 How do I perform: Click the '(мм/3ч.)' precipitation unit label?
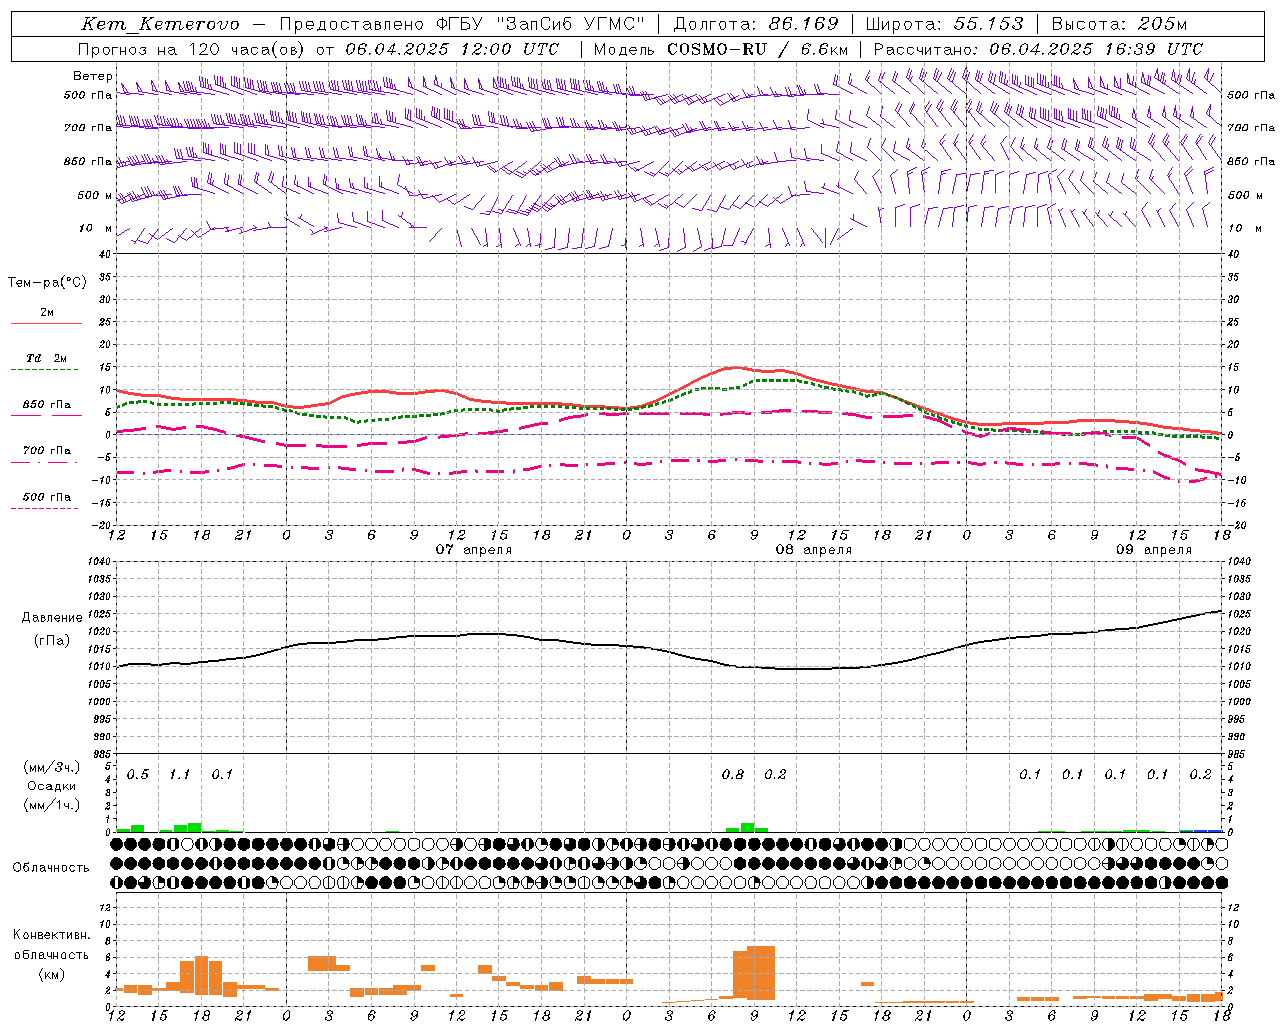coord(52,767)
